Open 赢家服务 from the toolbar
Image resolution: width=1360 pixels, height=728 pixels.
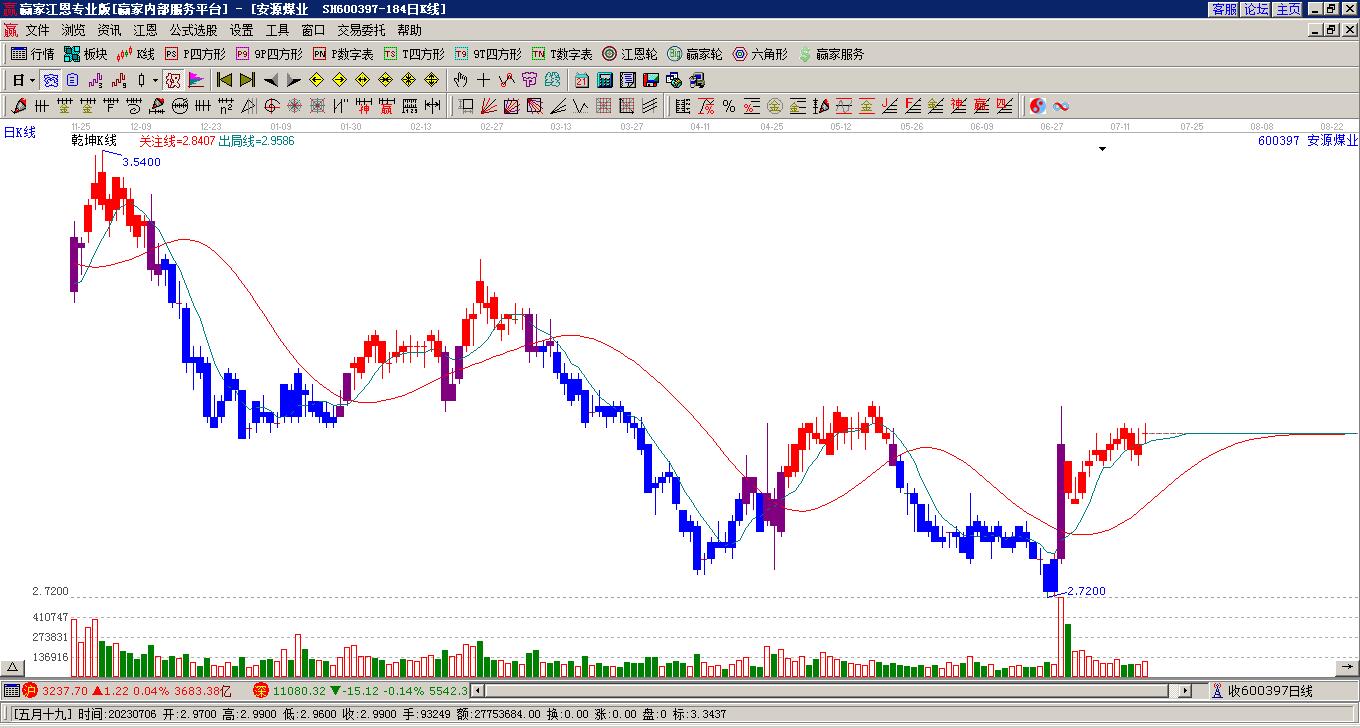[x=831, y=54]
